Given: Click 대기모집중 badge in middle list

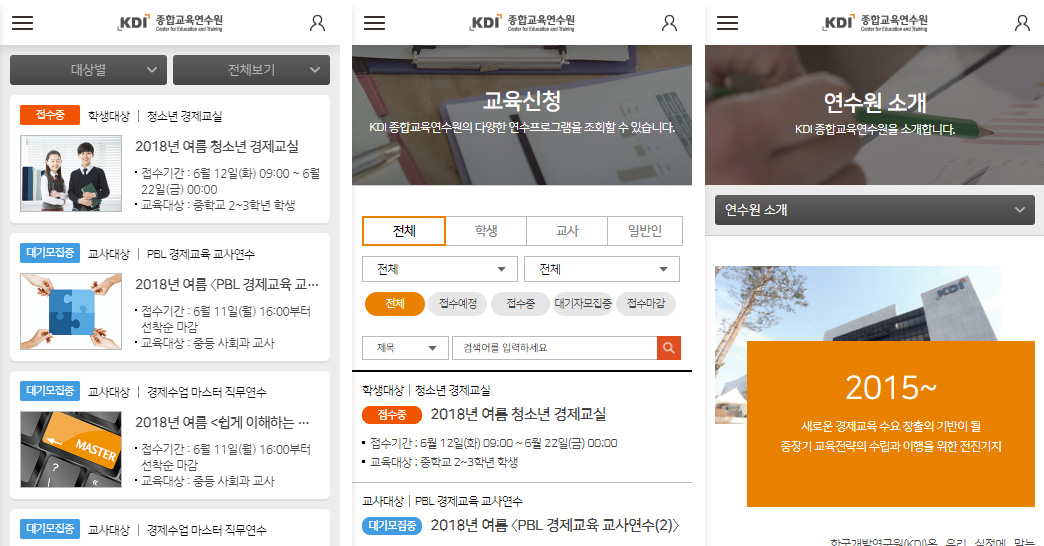Looking at the screenshot, I should [x=392, y=526].
